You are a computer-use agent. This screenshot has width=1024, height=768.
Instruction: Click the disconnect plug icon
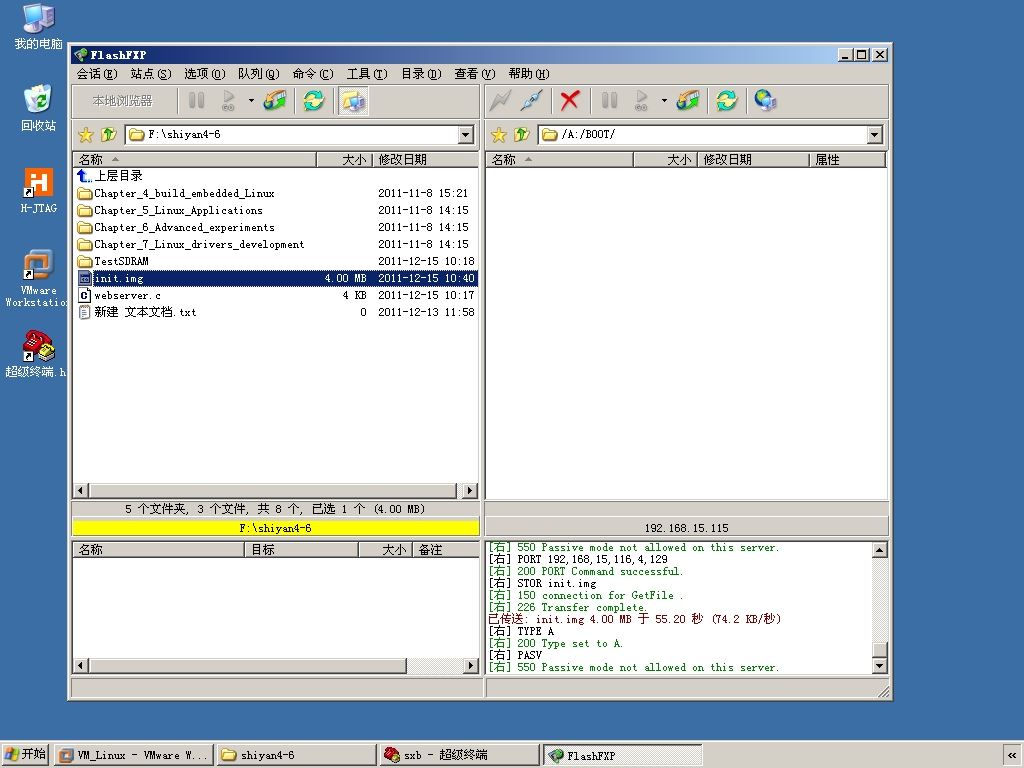click(x=532, y=101)
